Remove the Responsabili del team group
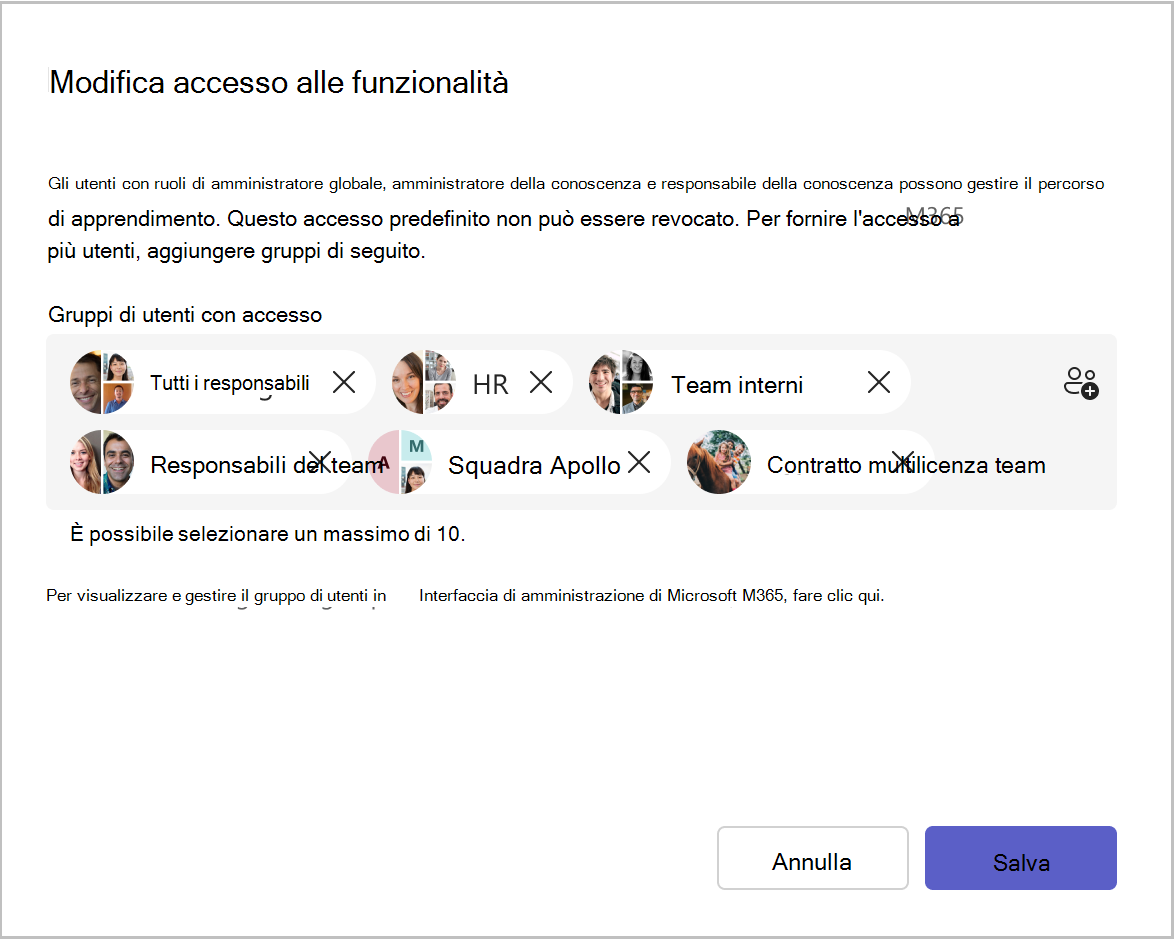 [x=320, y=462]
